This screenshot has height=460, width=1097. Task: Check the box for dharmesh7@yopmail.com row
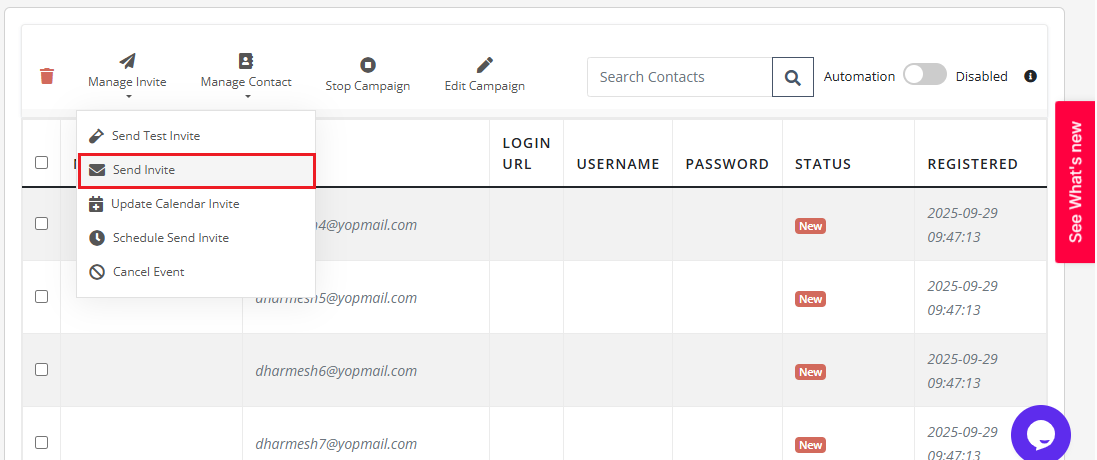(42, 442)
